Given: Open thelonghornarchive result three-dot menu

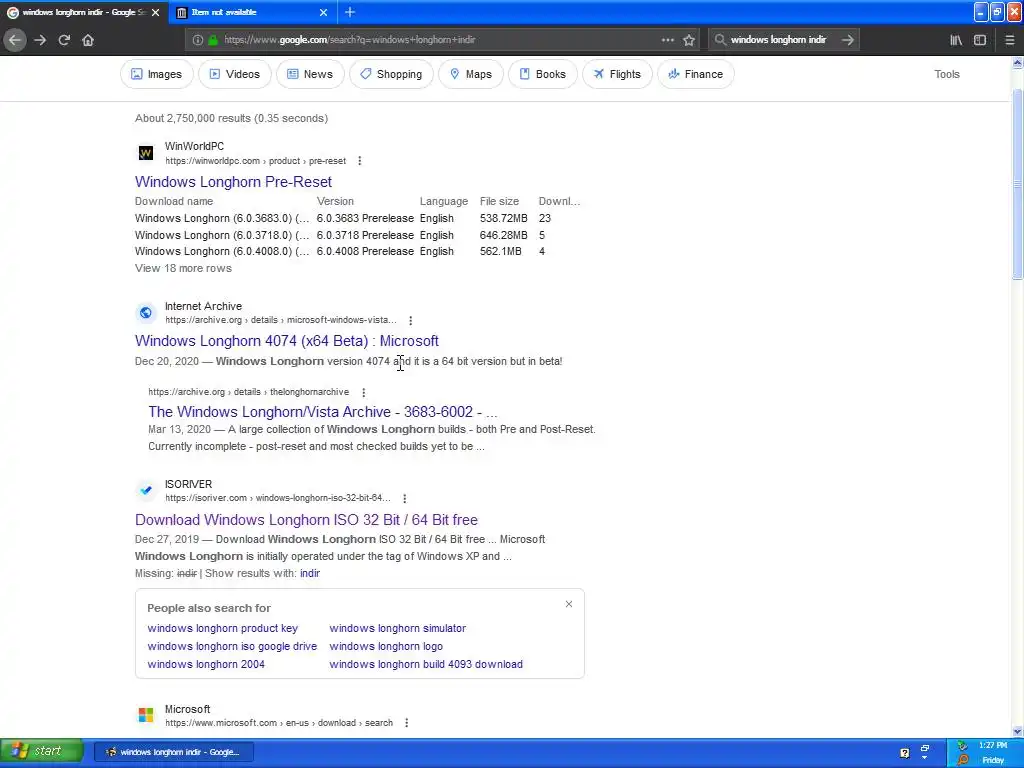Looking at the screenshot, I should pyautogui.click(x=363, y=392).
